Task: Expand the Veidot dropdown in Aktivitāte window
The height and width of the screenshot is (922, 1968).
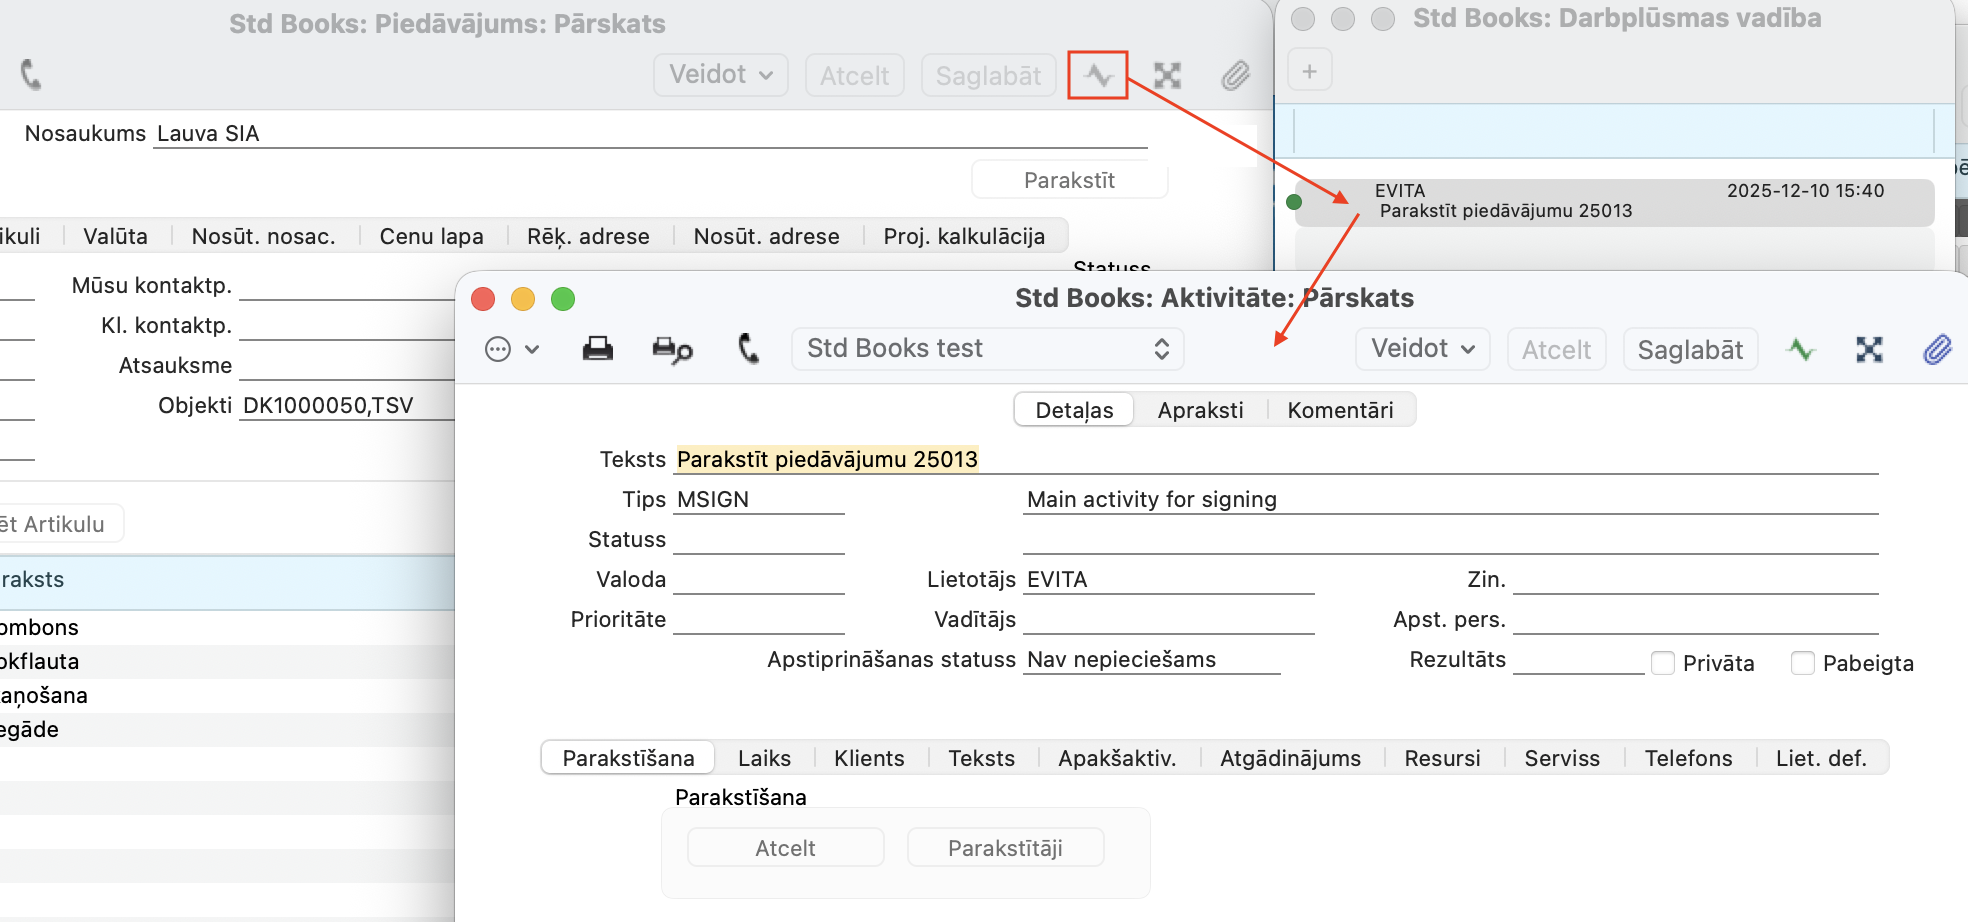Action: pos(1422,349)
